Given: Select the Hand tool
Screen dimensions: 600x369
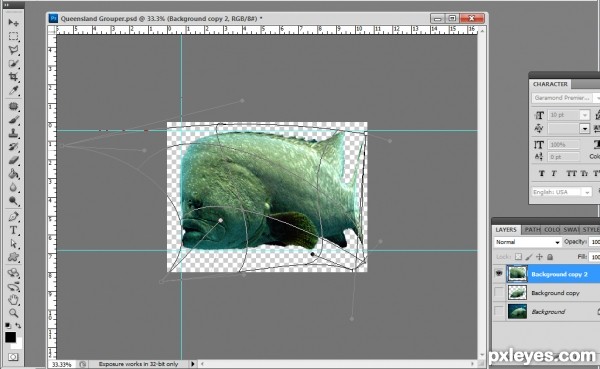Looking at the screenshot, I should pyautogui.click(x=13, y=300).
